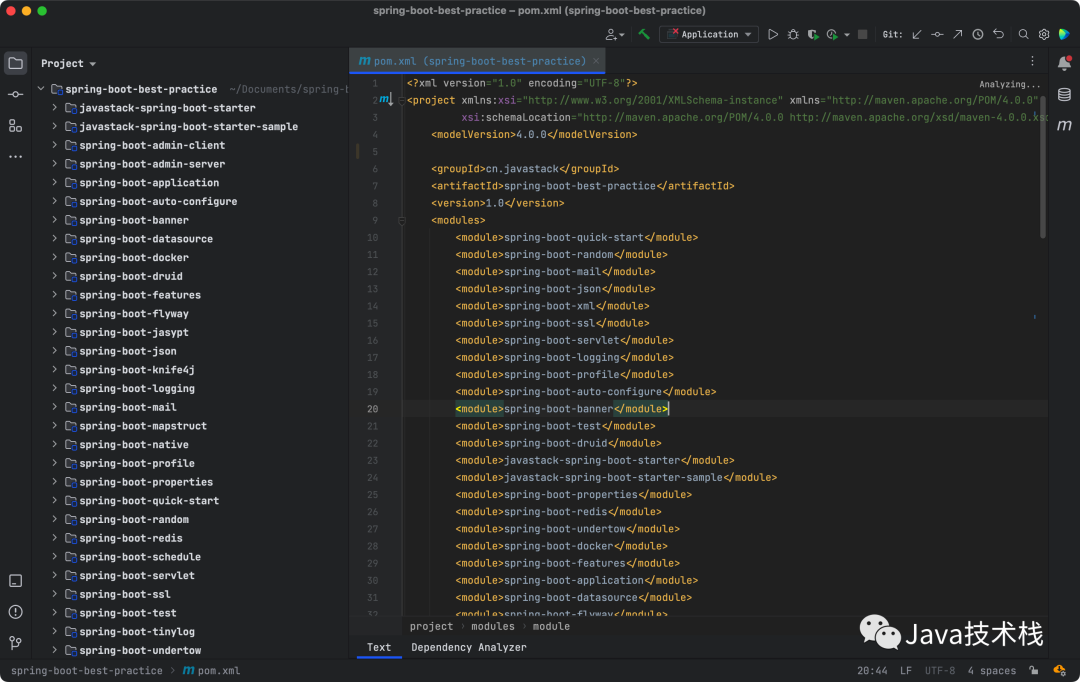Fold the project element at line 2

tap(402, 101)
